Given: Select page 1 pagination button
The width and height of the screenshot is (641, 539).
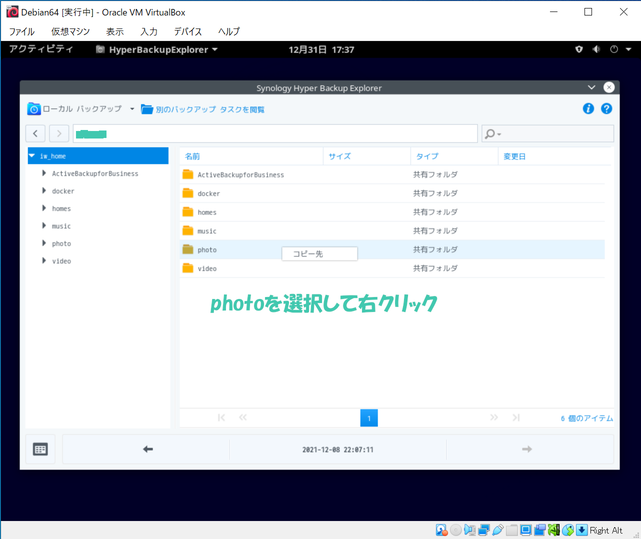Looking at the screenshot, I should [x=369, y=418].
